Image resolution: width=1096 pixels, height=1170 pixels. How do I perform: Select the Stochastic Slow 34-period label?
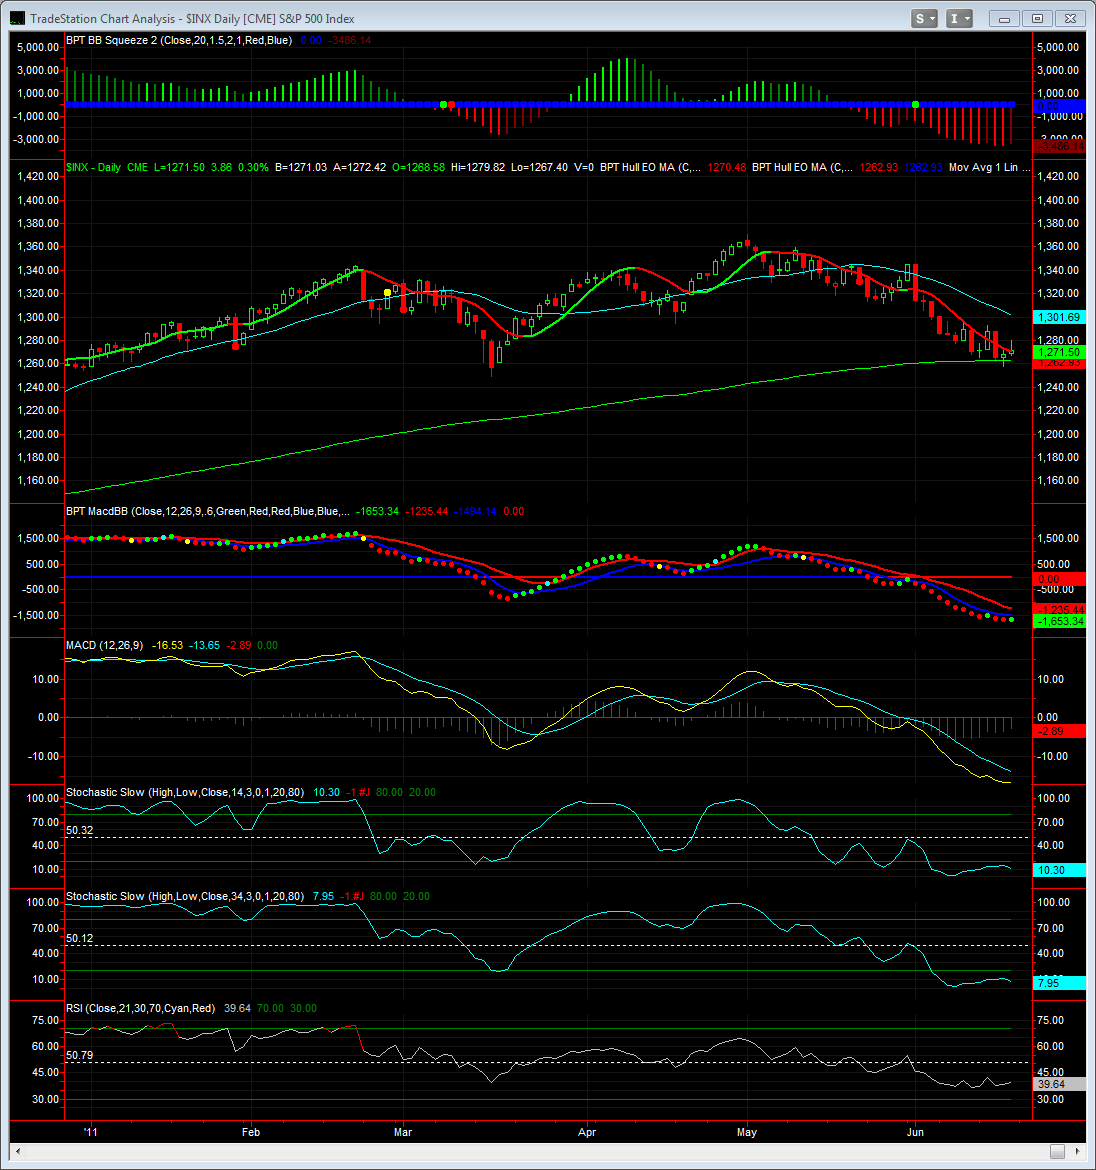pos(185,896)
